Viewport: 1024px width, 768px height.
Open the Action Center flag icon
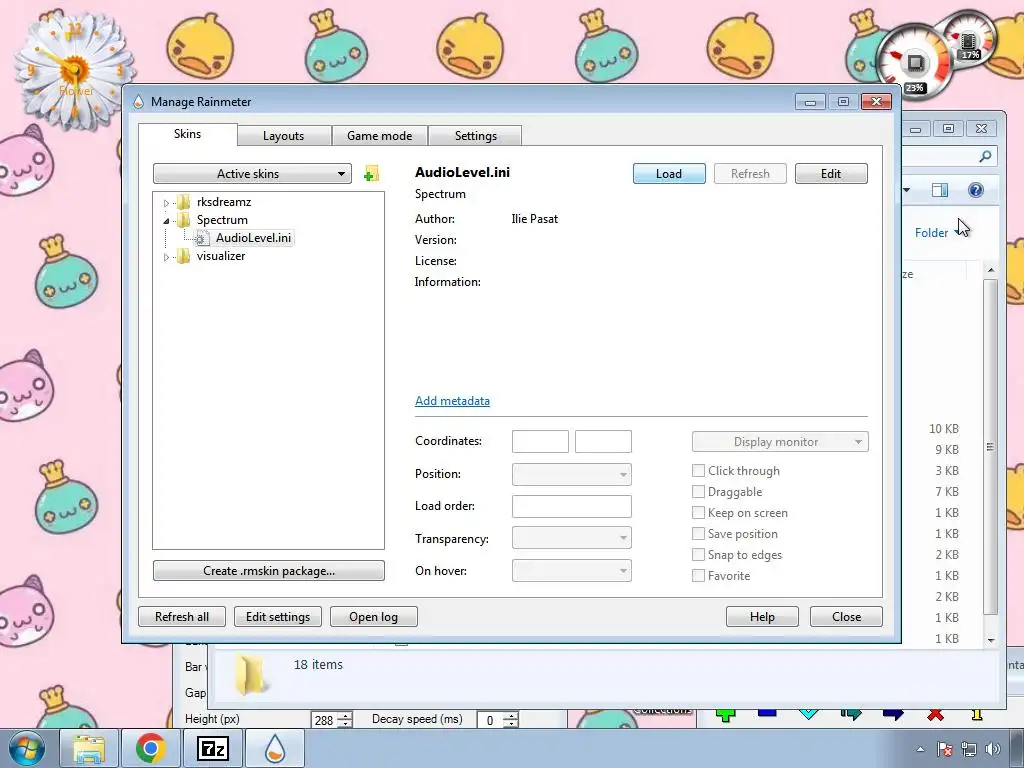944,749
